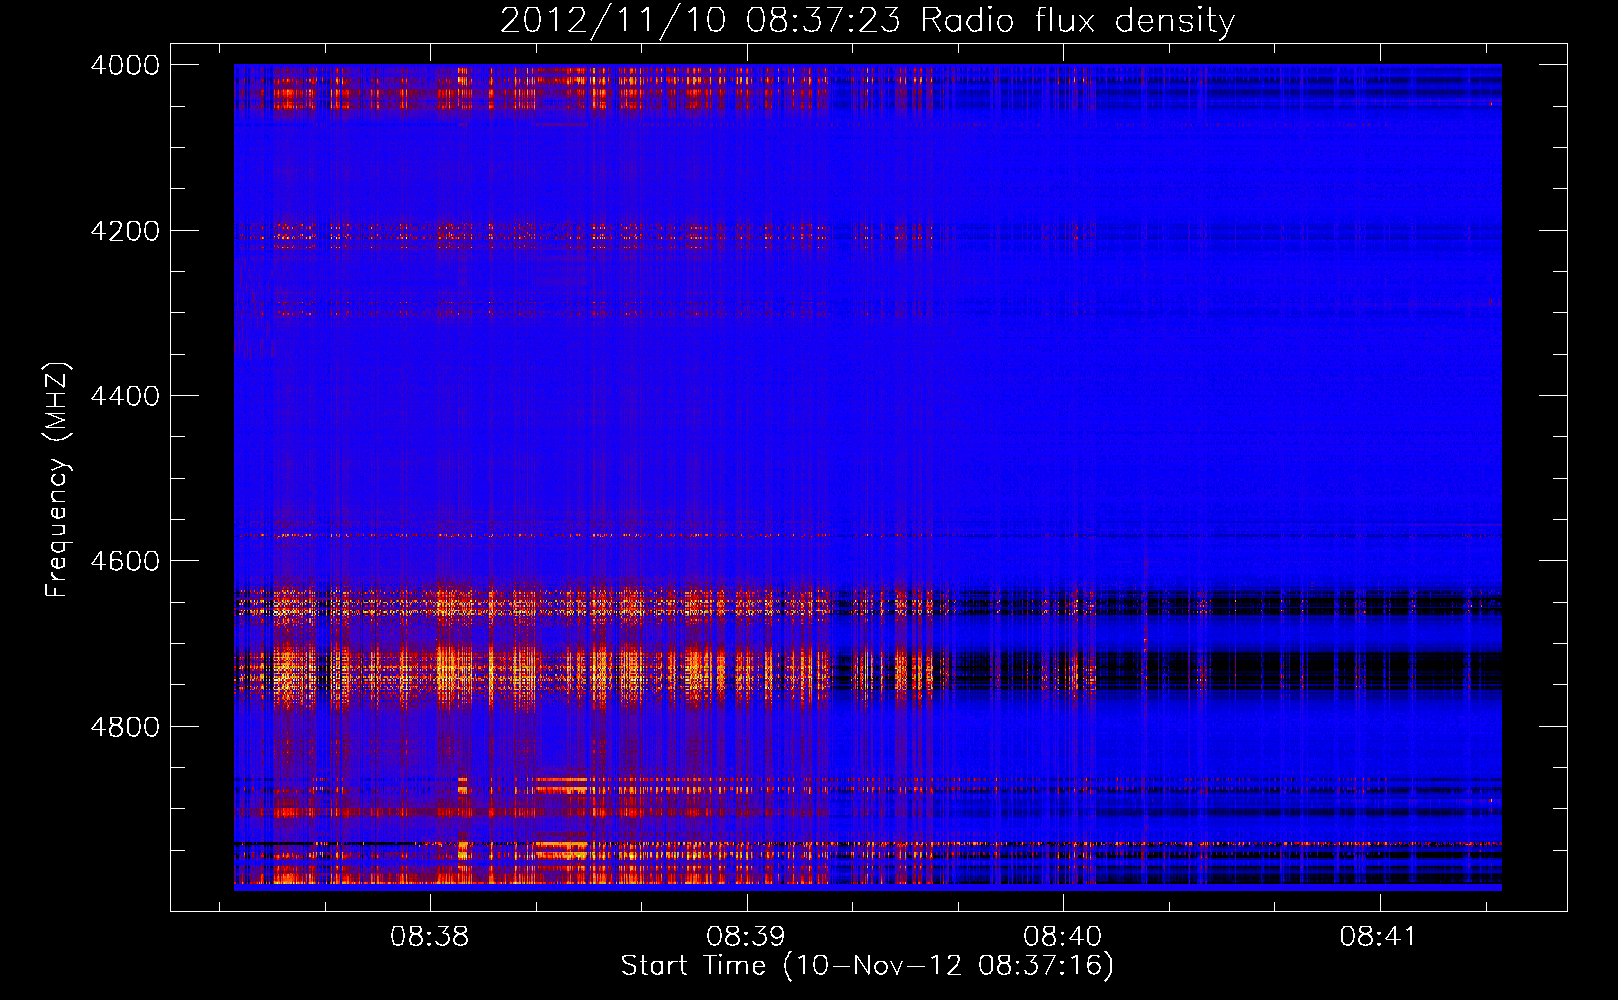This screenshot has height=1000, width=1618.
Task: Click the "Start Time (10-Nov-12 08:37:16)" axis title
Action: pyautogui.click(x=867, y=966)
